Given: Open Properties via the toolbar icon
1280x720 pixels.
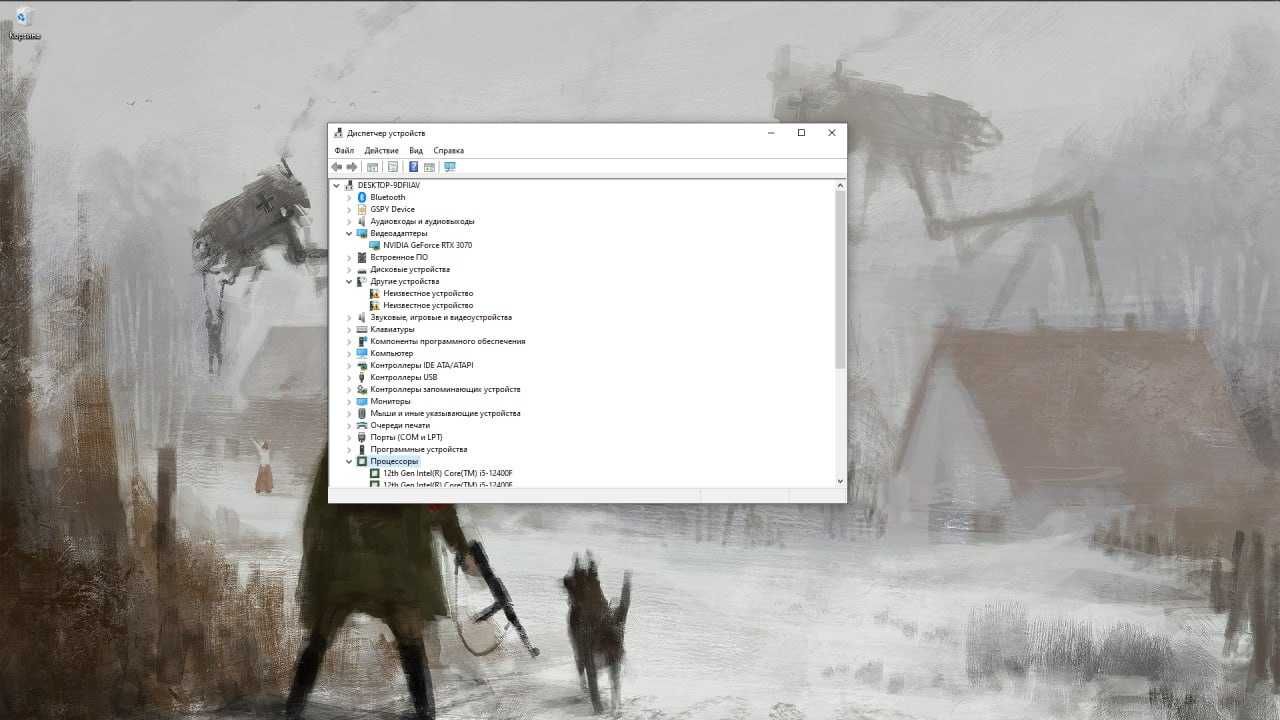Looking at the screenshot, I should (393, 167).
